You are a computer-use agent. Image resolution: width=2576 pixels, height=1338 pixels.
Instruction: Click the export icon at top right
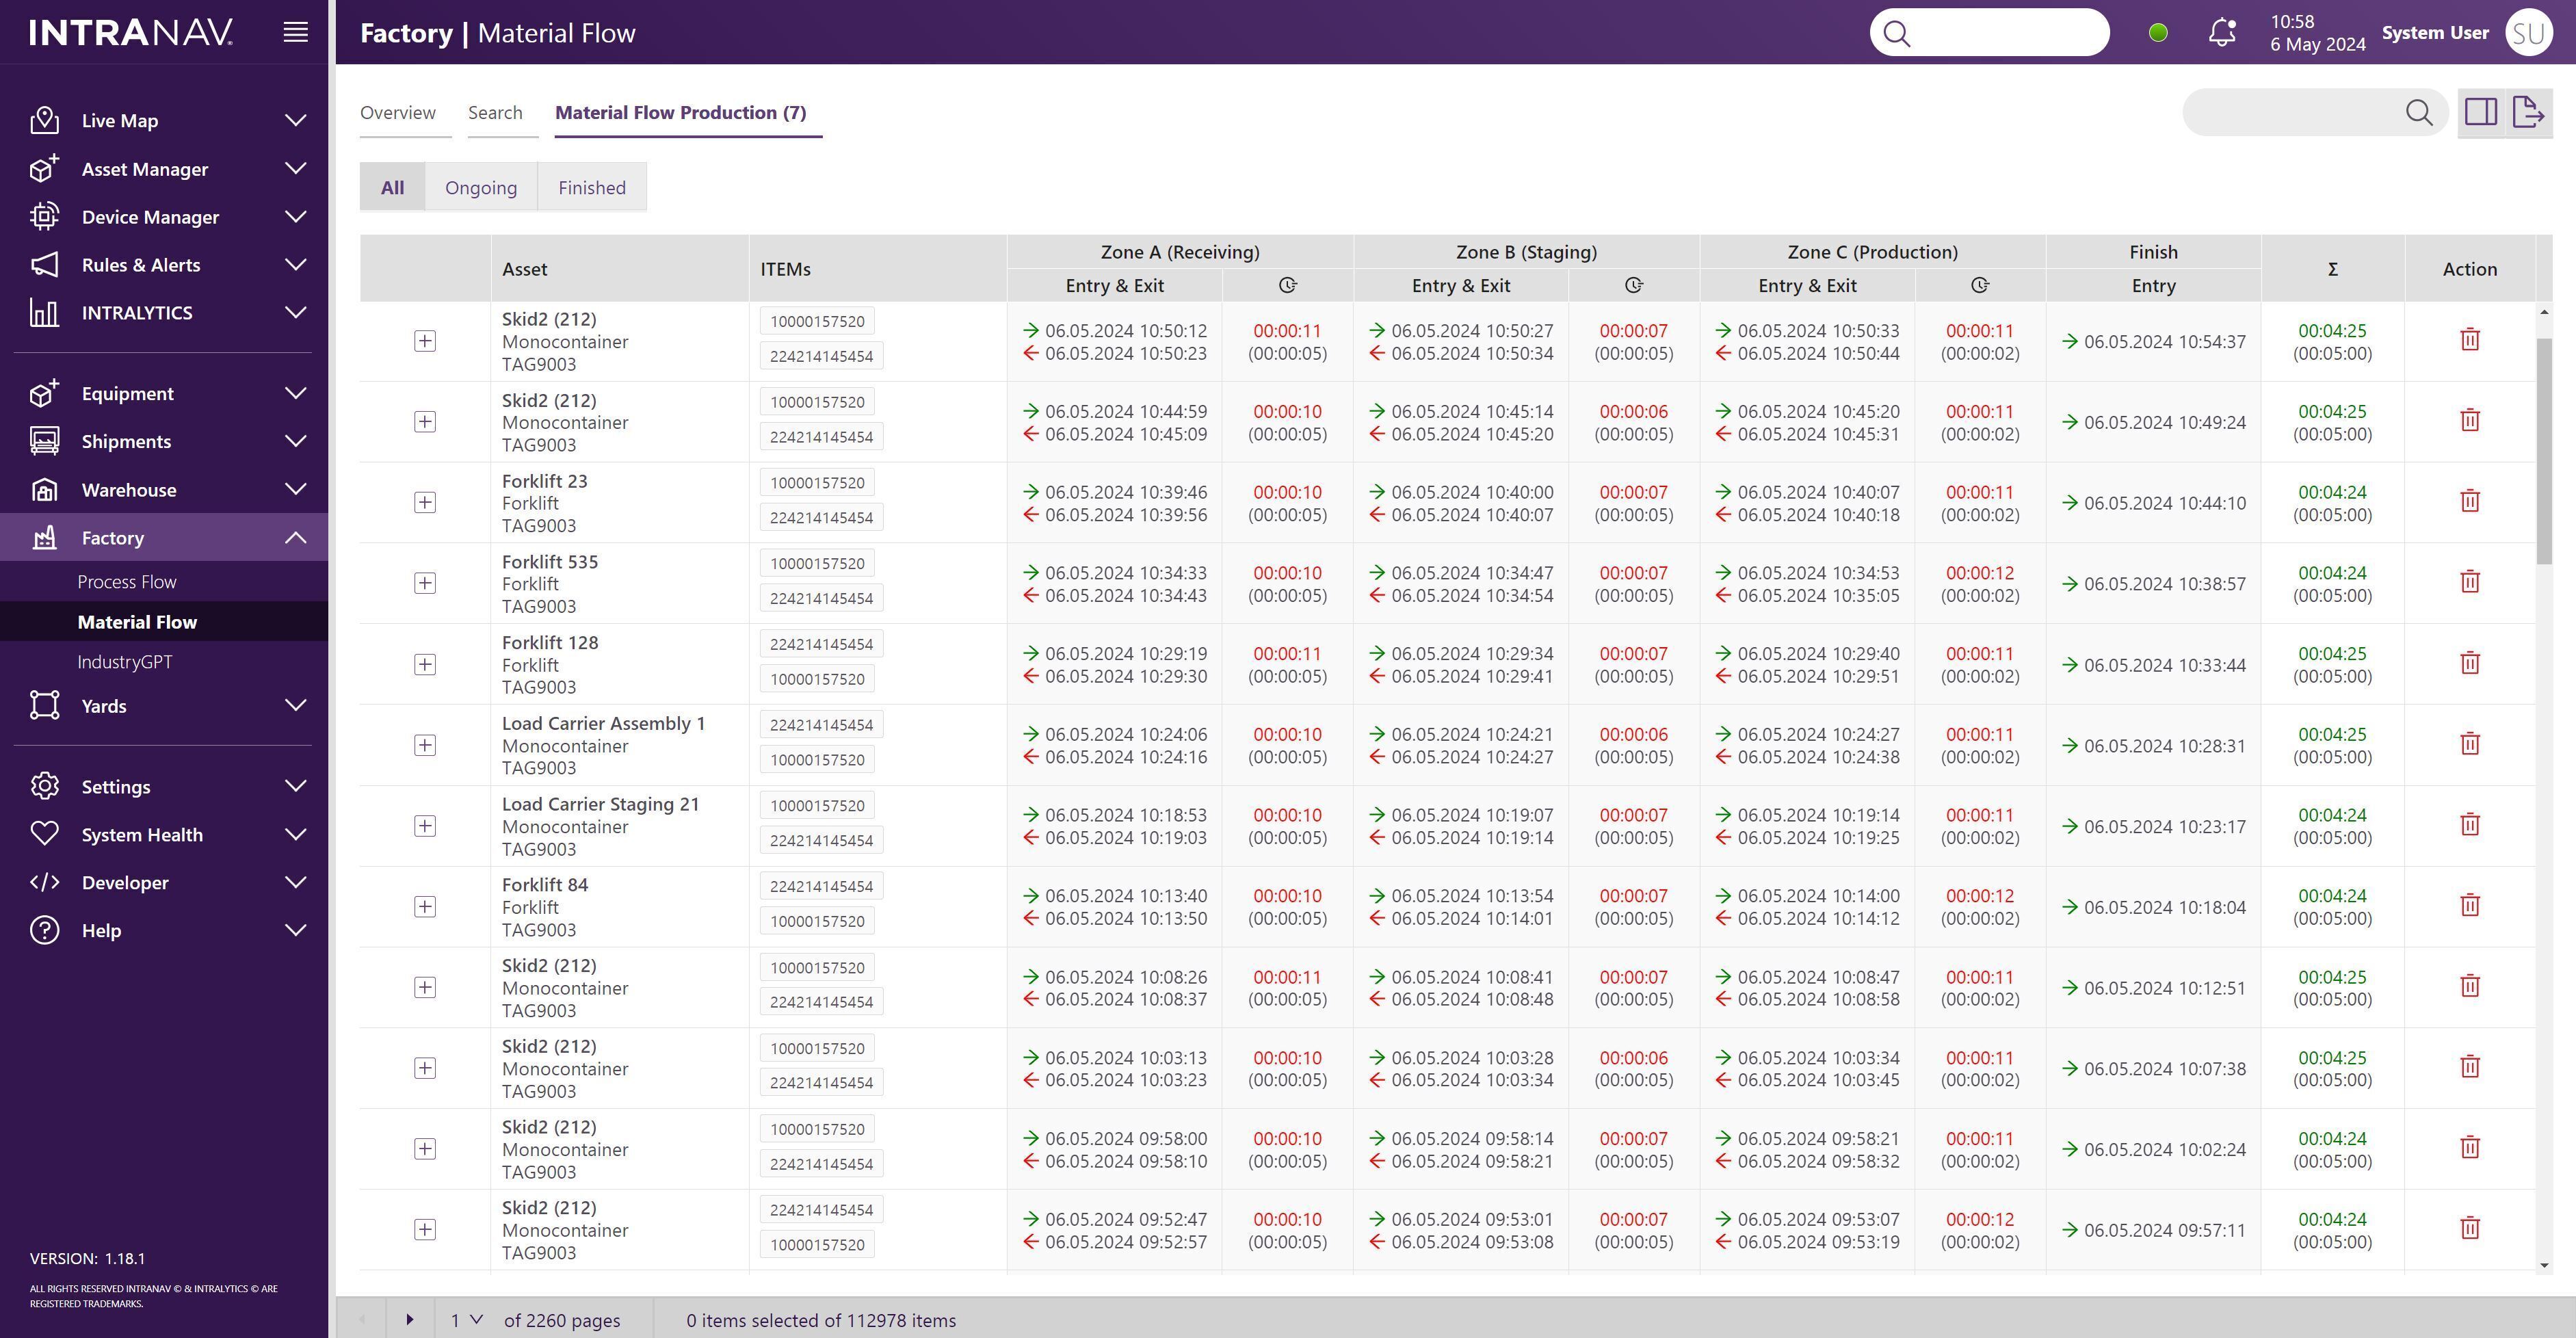2528,112
